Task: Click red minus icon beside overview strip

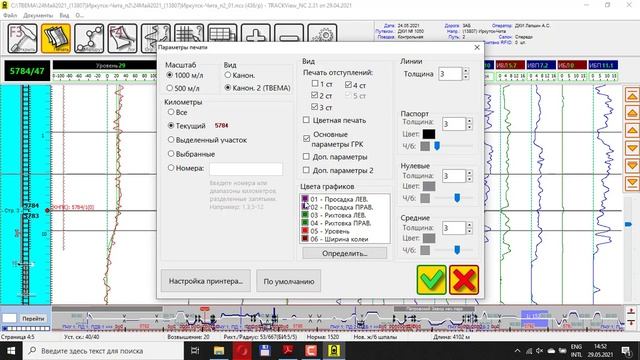Action: [631, 322]
